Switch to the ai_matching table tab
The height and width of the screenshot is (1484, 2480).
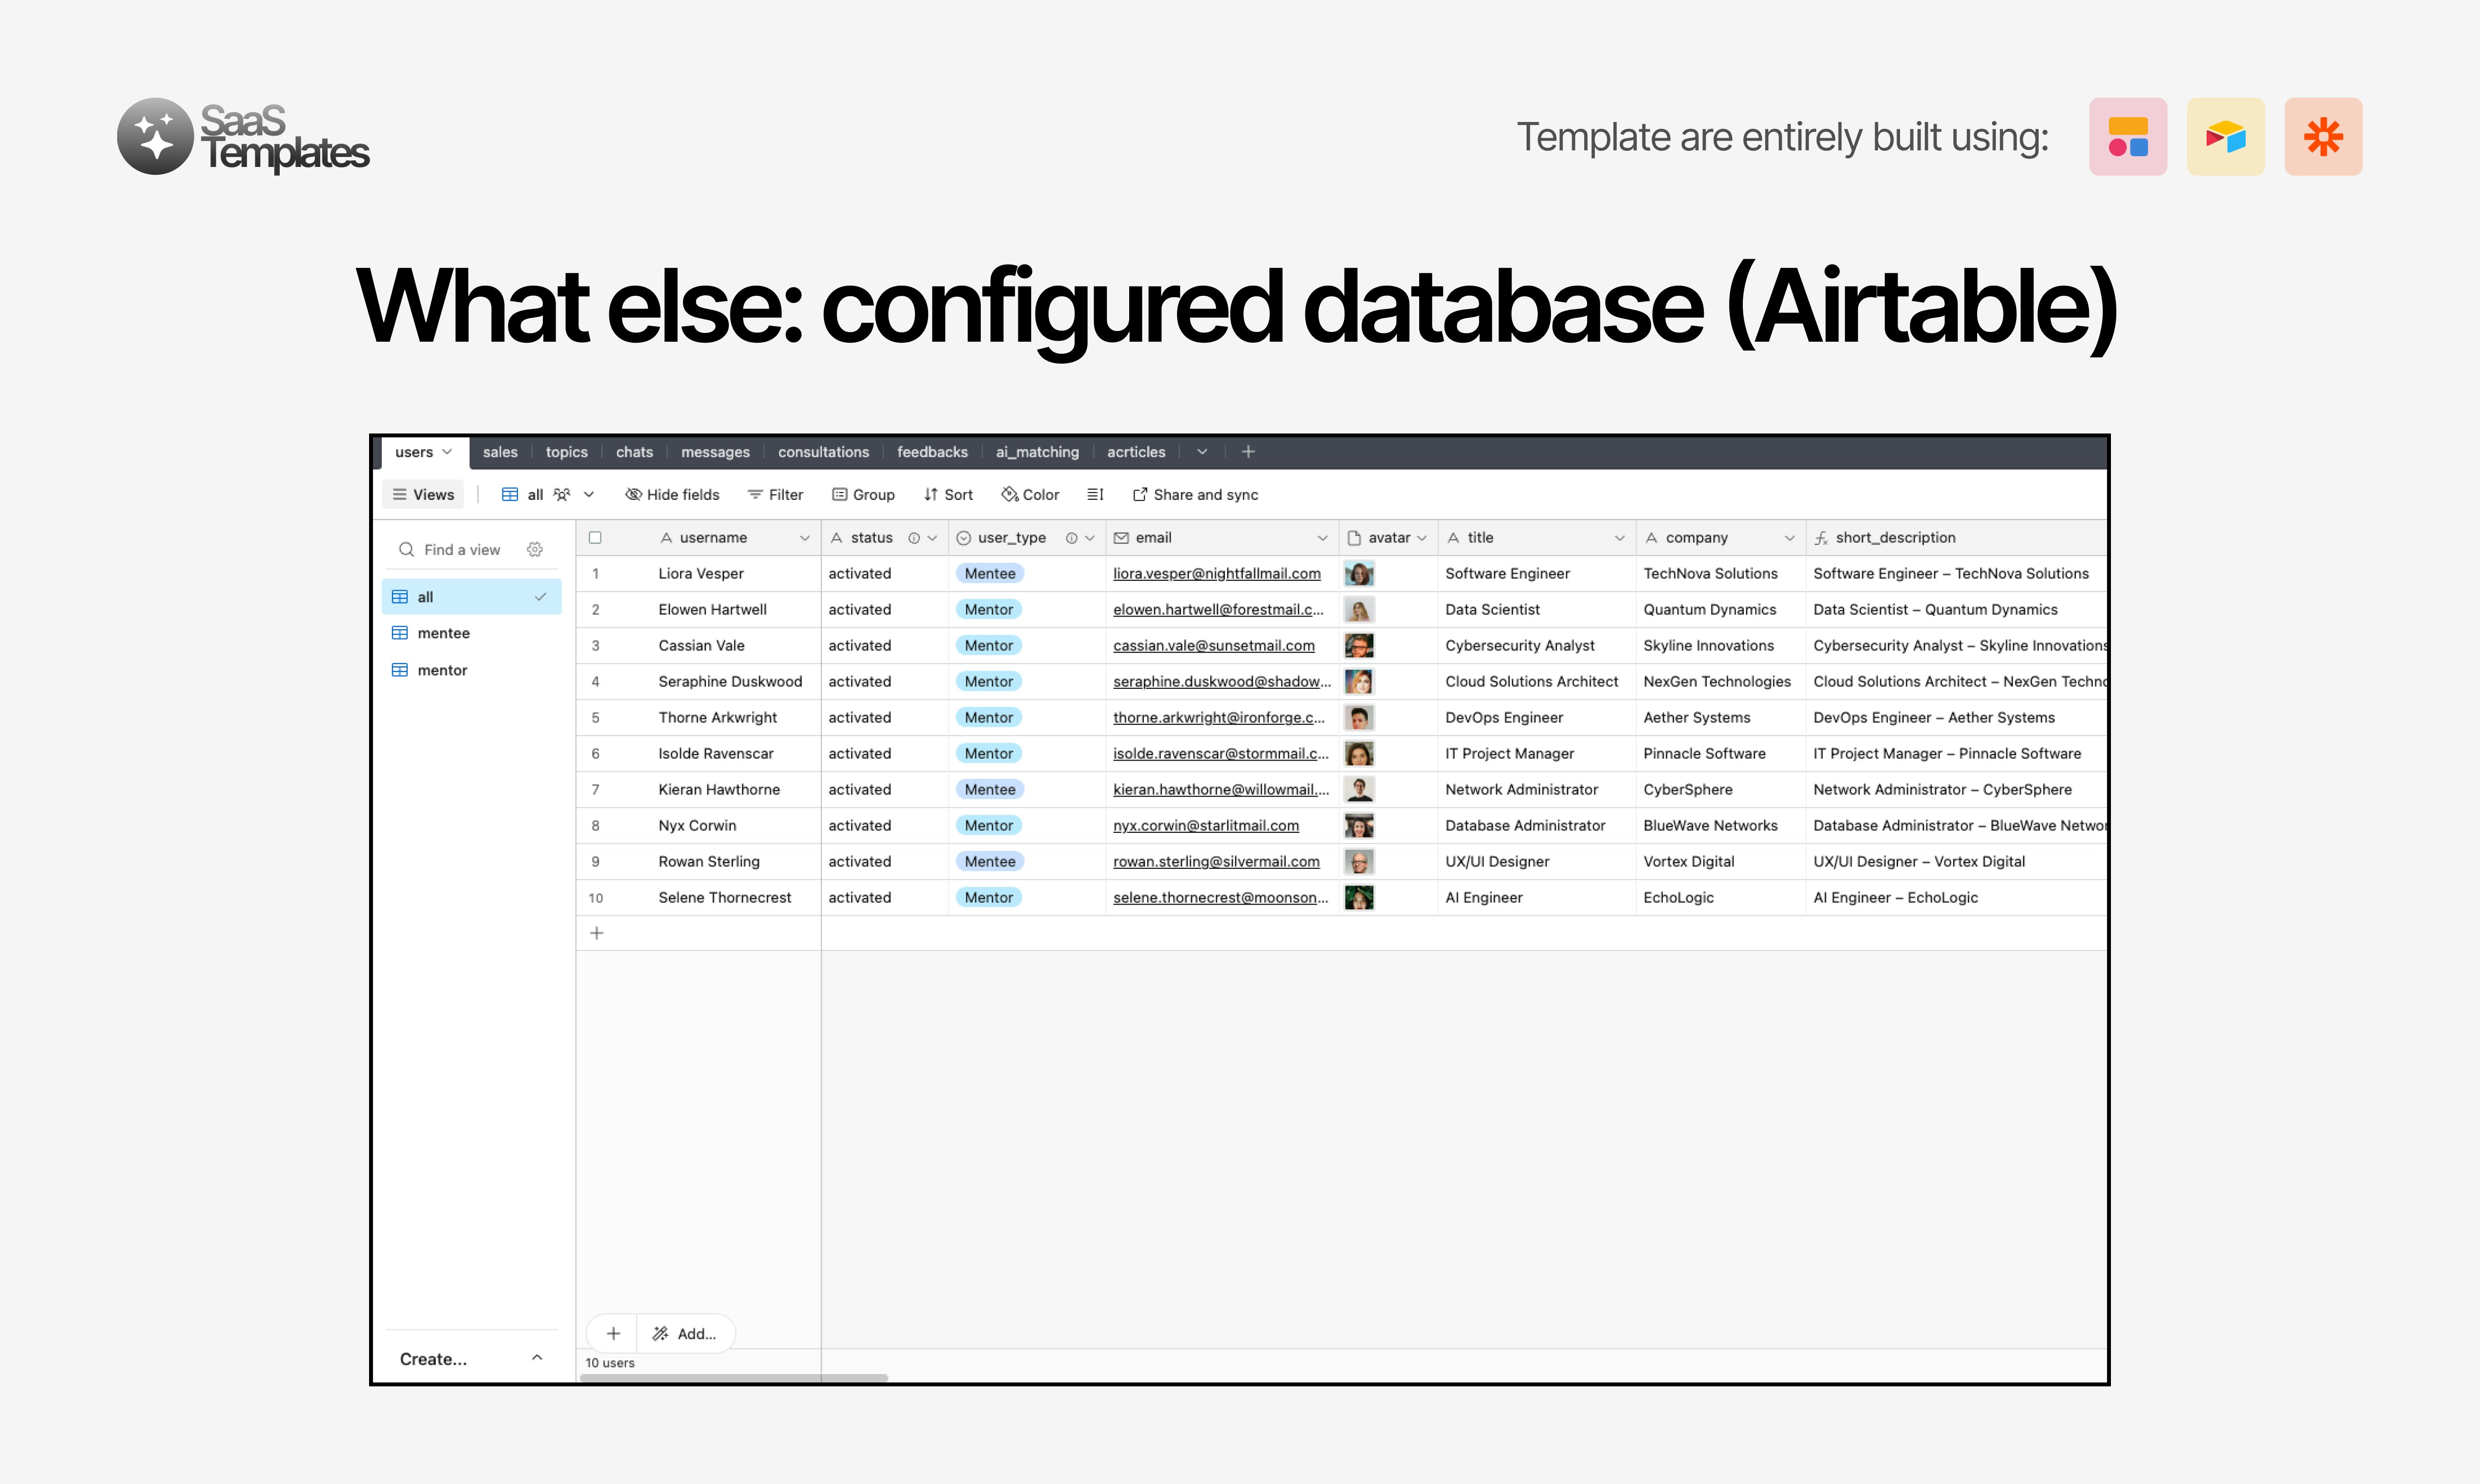click(x=1037, y=452)
